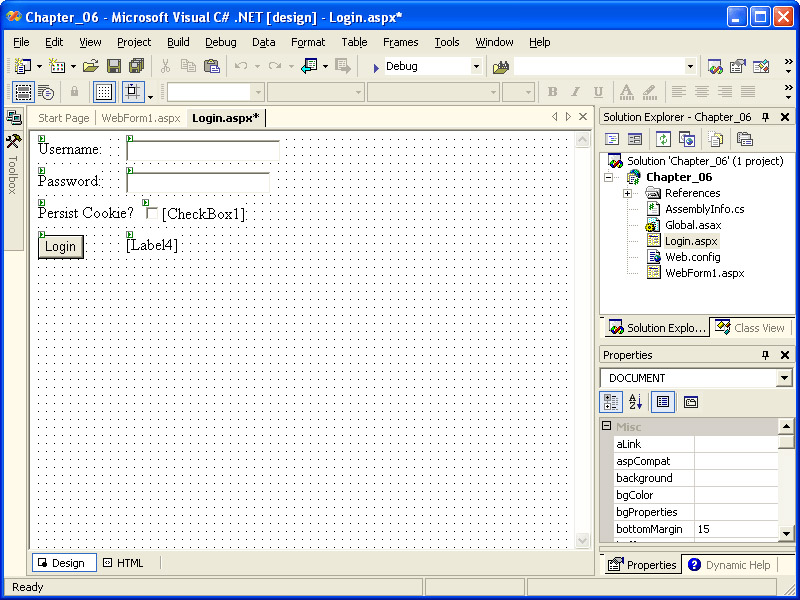This screenshot has height=600, width=800.
Task: Click the Refresh icon in Solution Explorer
Action: pyautogui.click(x=663, y=139)
